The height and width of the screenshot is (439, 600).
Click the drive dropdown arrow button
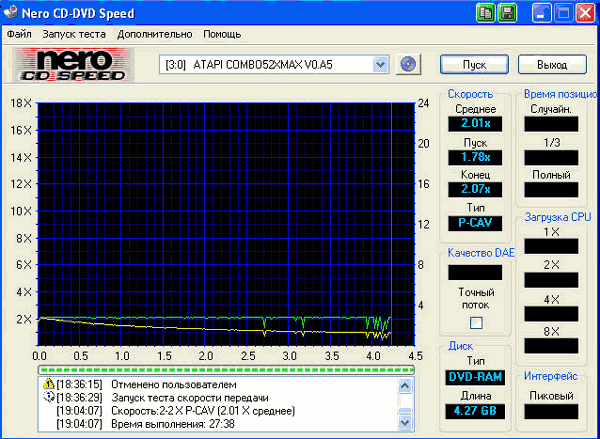[380, 65]
